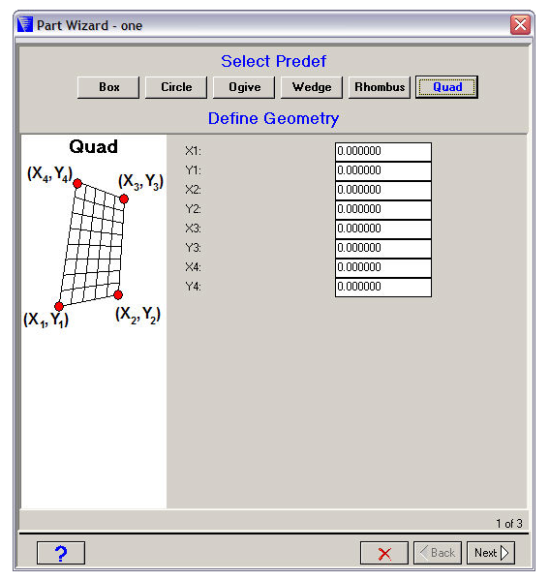Cancel the wizard with the red X button
Screen dimensions: 550x580
pos(384,553)
